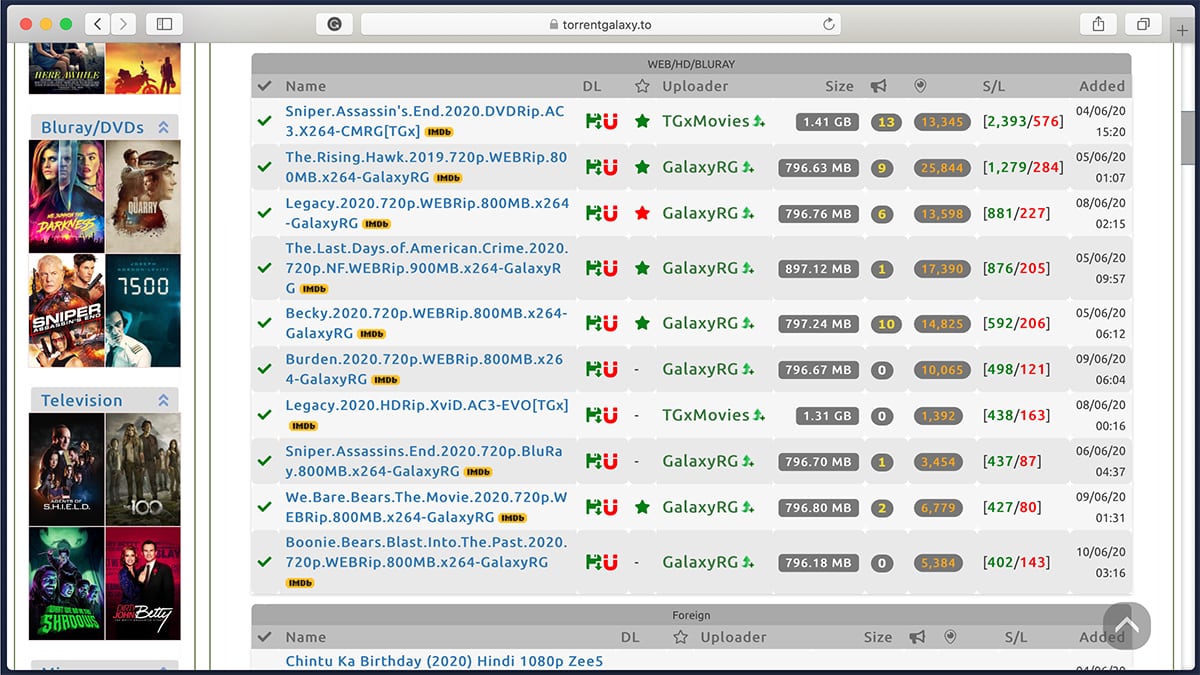
Task: Click the green star in We.Bare.Bears row
Action: pos(642,507)
